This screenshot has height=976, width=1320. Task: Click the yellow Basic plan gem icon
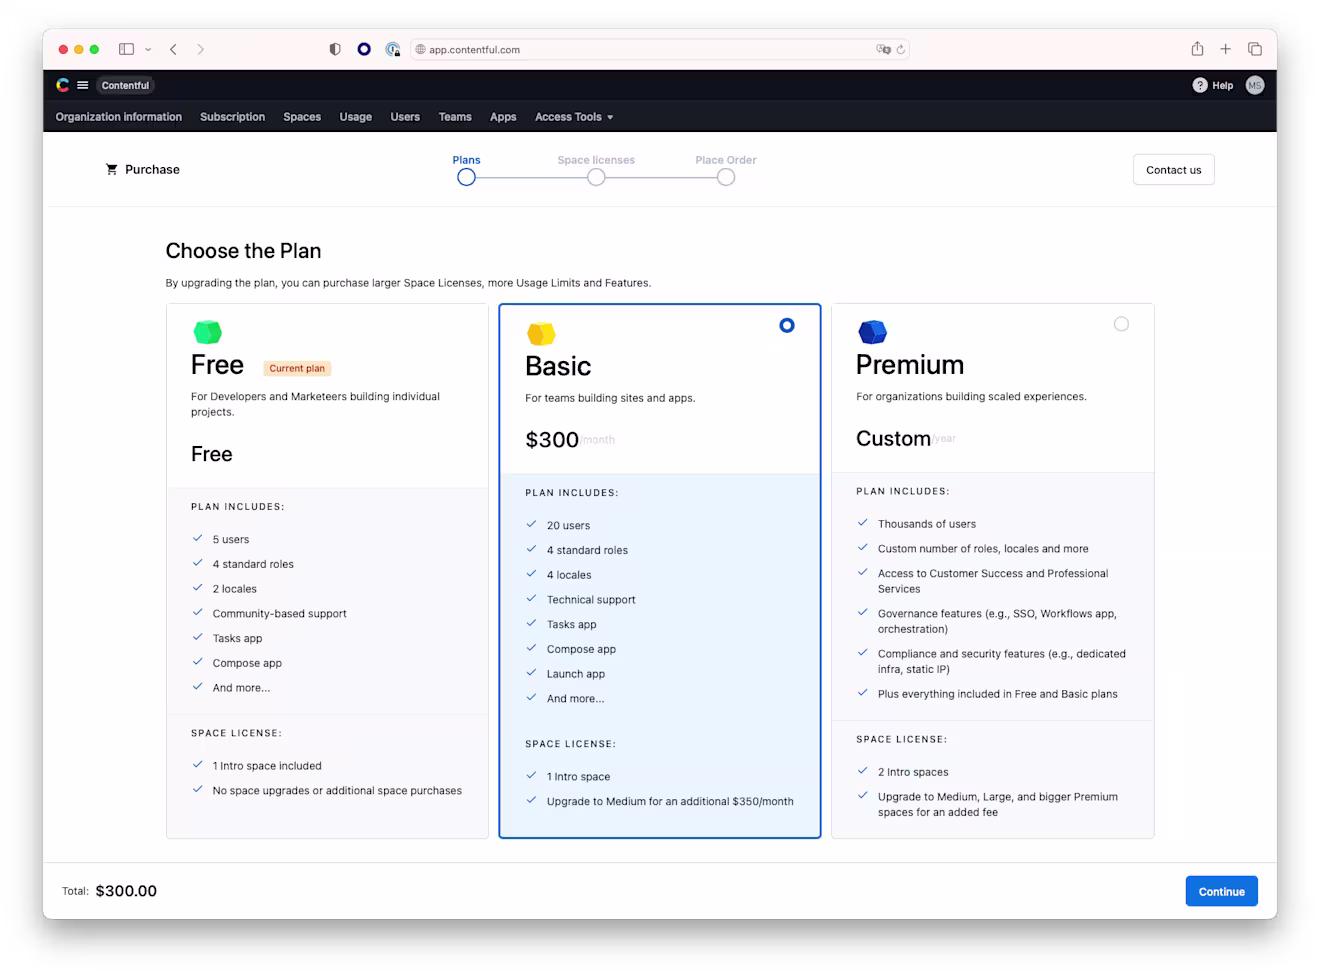pyautogui.click(x=541, y=333)
